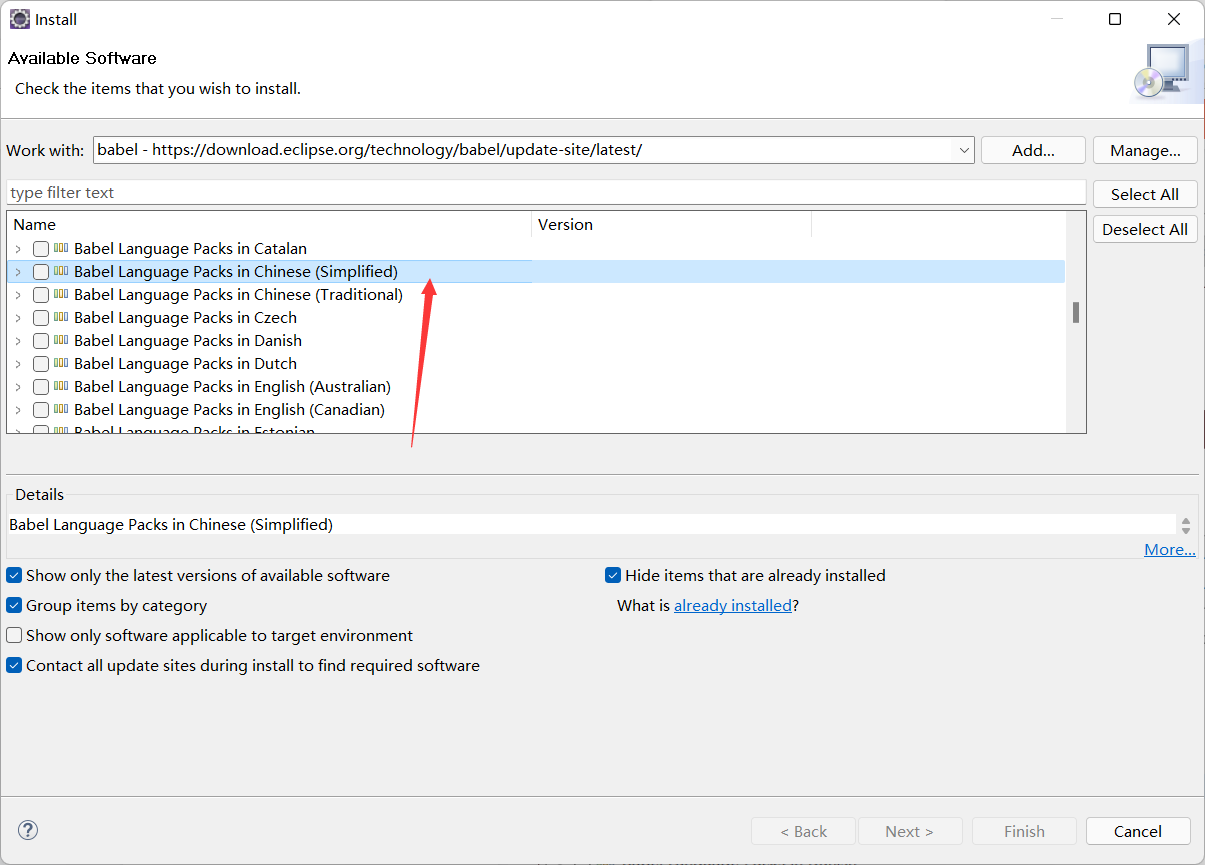
Task: Toggle Hide items that are already installed
Action: tap(613, 575)
